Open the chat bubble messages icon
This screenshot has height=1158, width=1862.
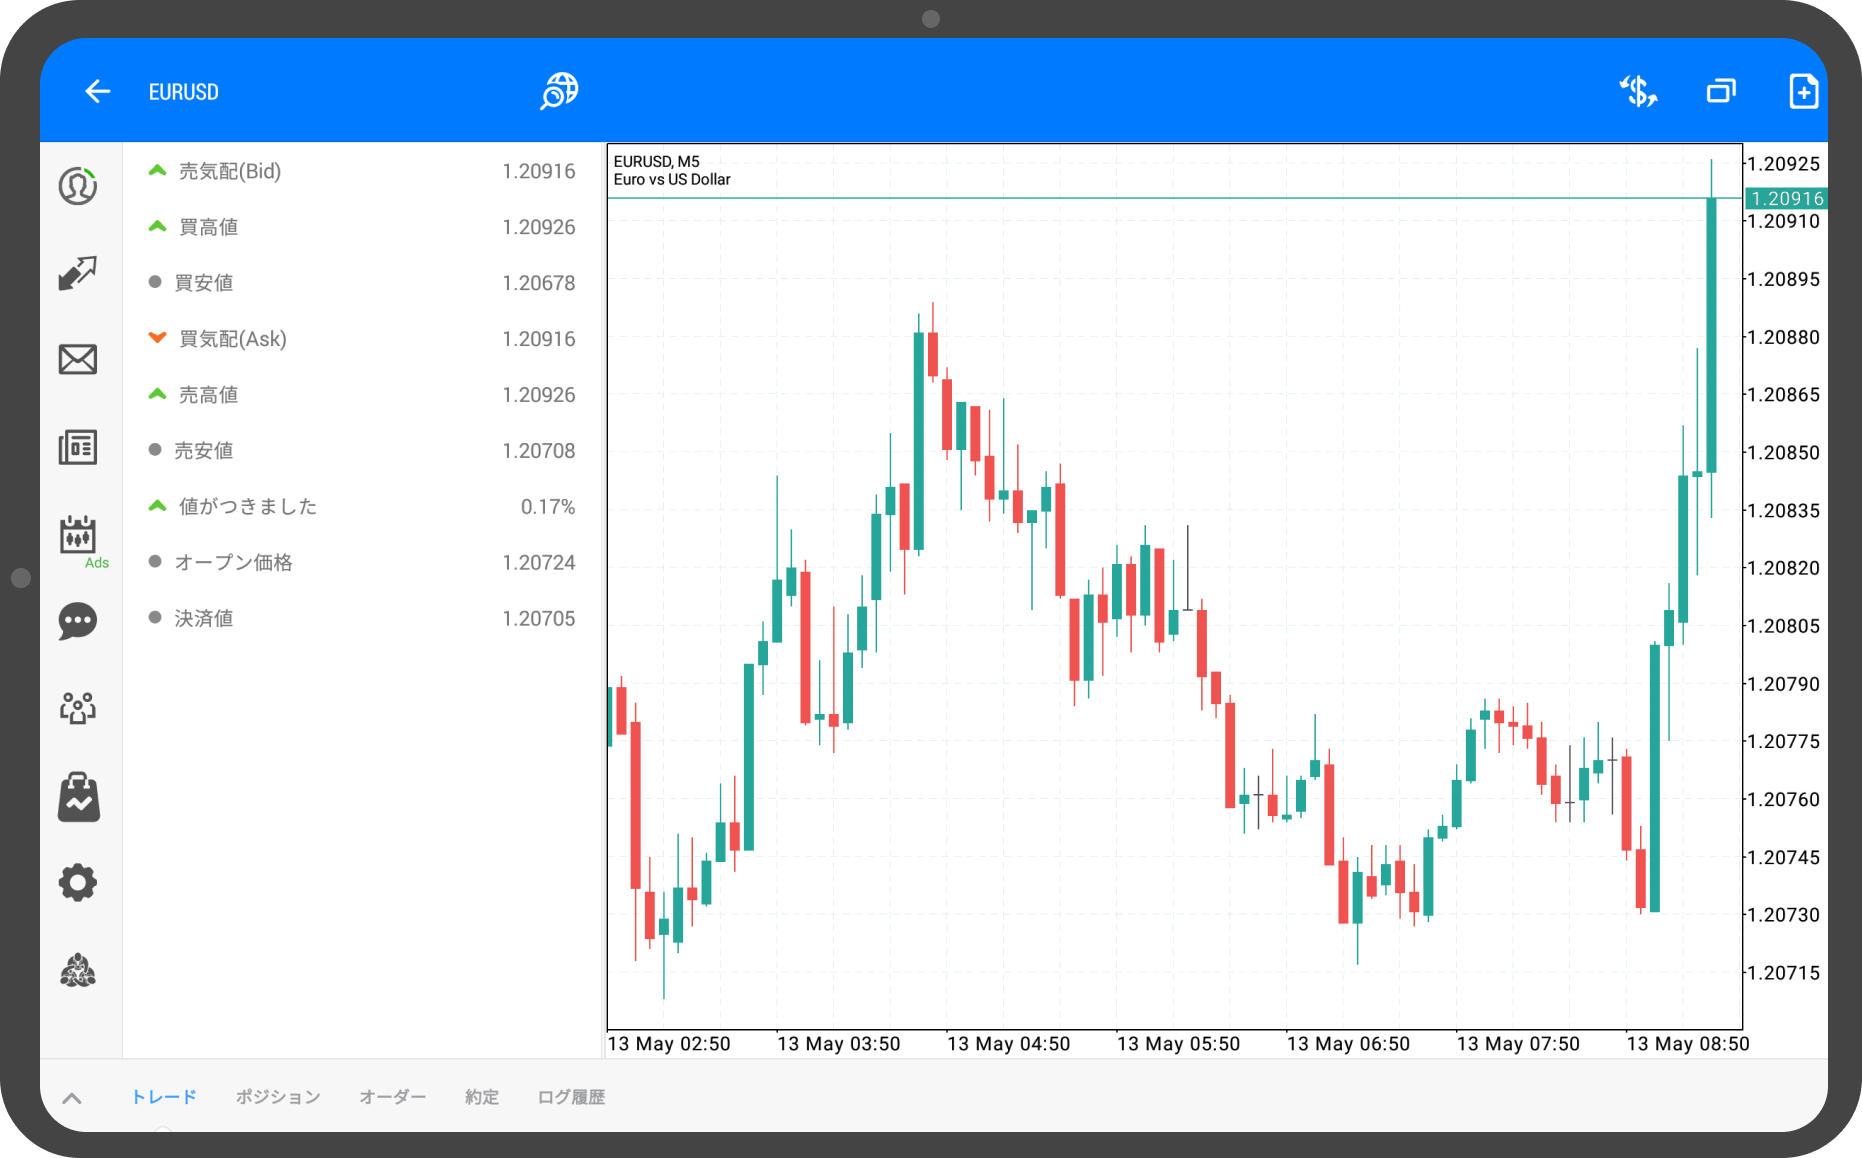[78, 622]
